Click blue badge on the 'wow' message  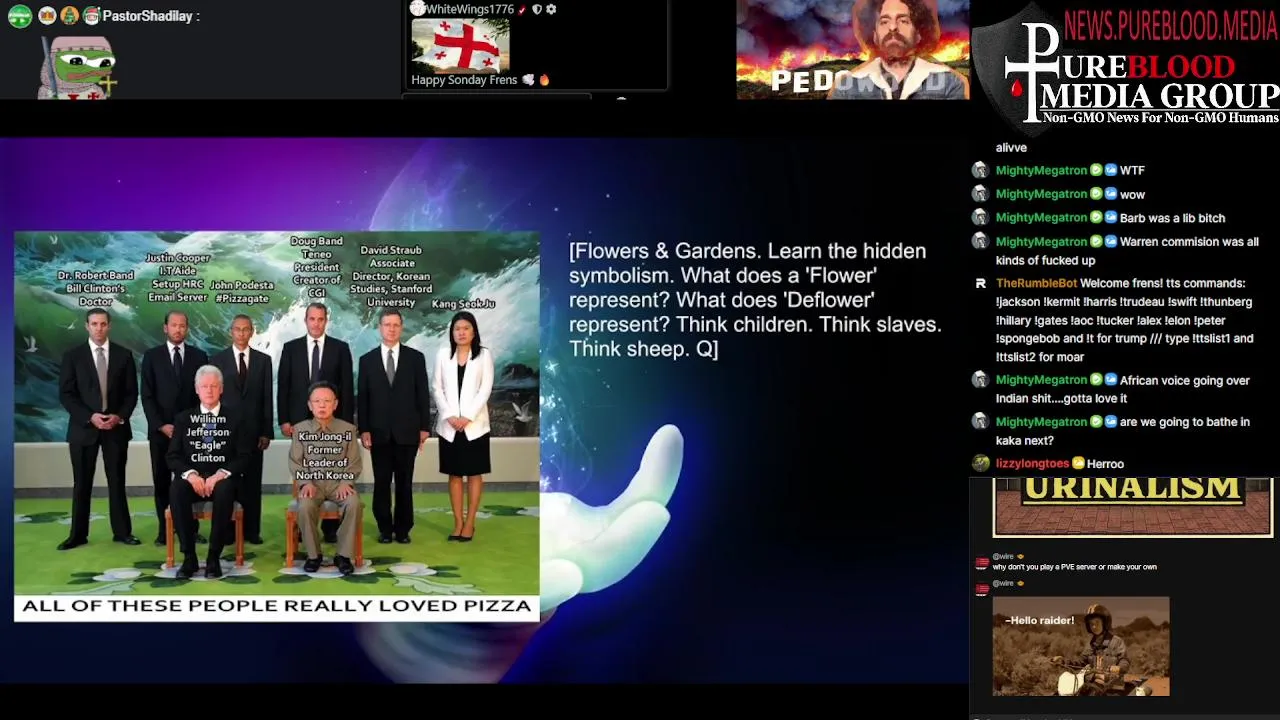(1111, 194)
